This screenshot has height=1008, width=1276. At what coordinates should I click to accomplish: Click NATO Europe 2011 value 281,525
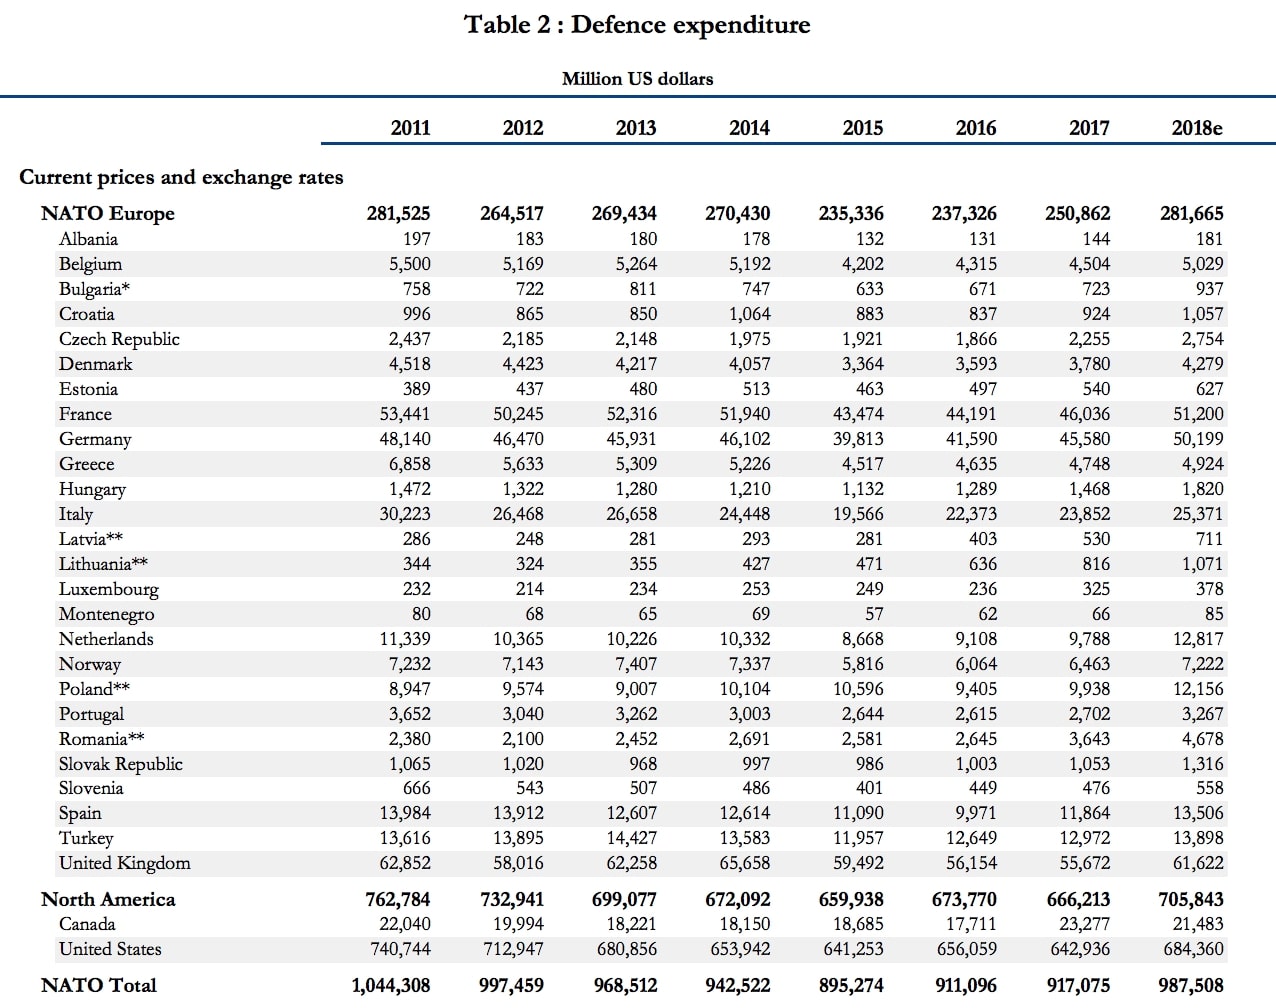click(399, 214)
